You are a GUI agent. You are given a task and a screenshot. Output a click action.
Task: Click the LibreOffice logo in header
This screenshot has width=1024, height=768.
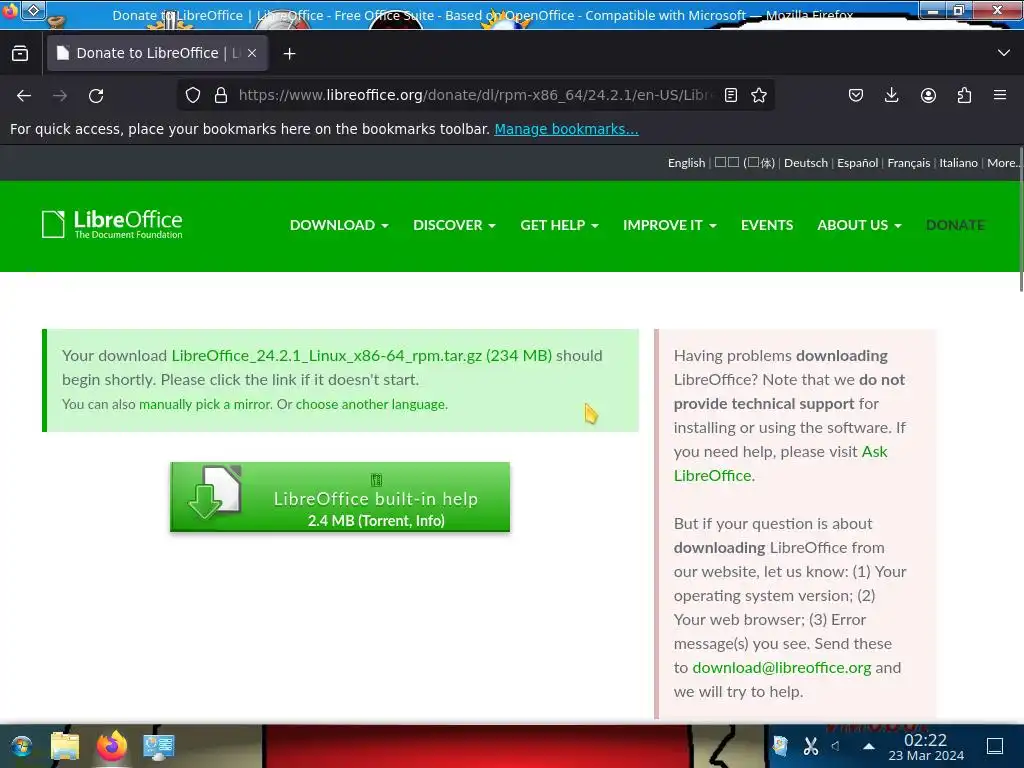click(112, 225)
